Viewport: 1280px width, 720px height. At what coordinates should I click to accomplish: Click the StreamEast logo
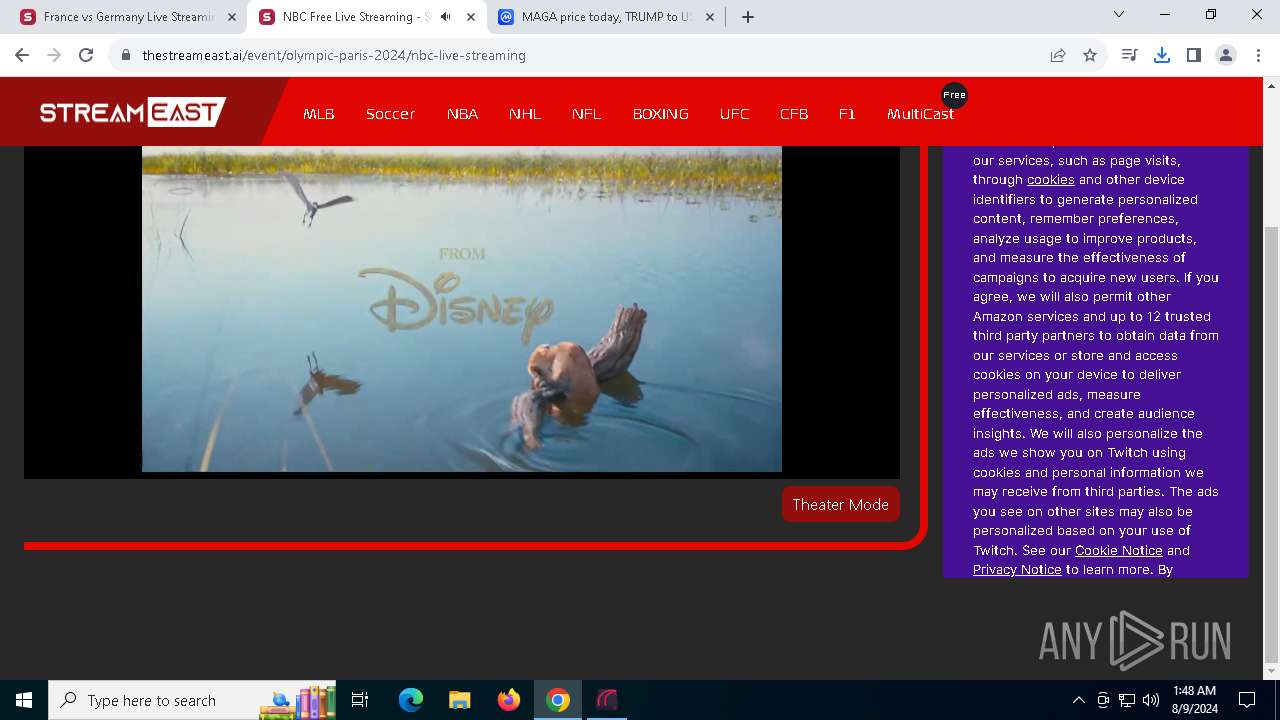point(133,112)
